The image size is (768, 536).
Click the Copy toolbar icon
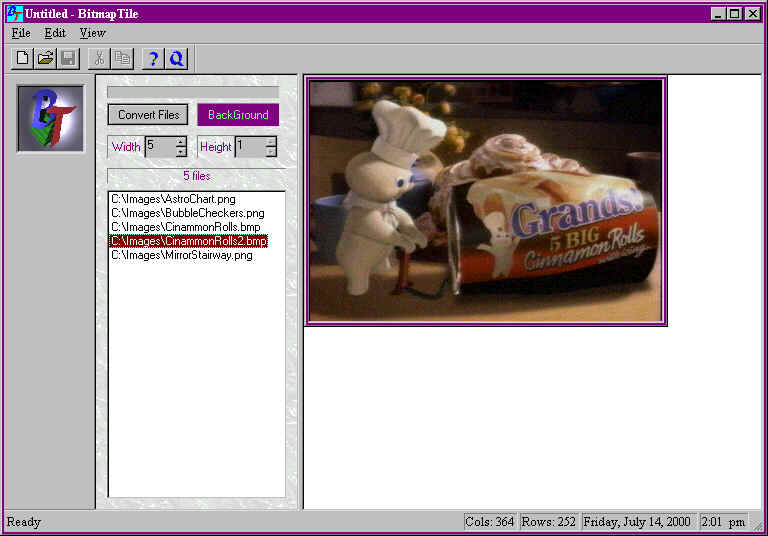[123, 59]
